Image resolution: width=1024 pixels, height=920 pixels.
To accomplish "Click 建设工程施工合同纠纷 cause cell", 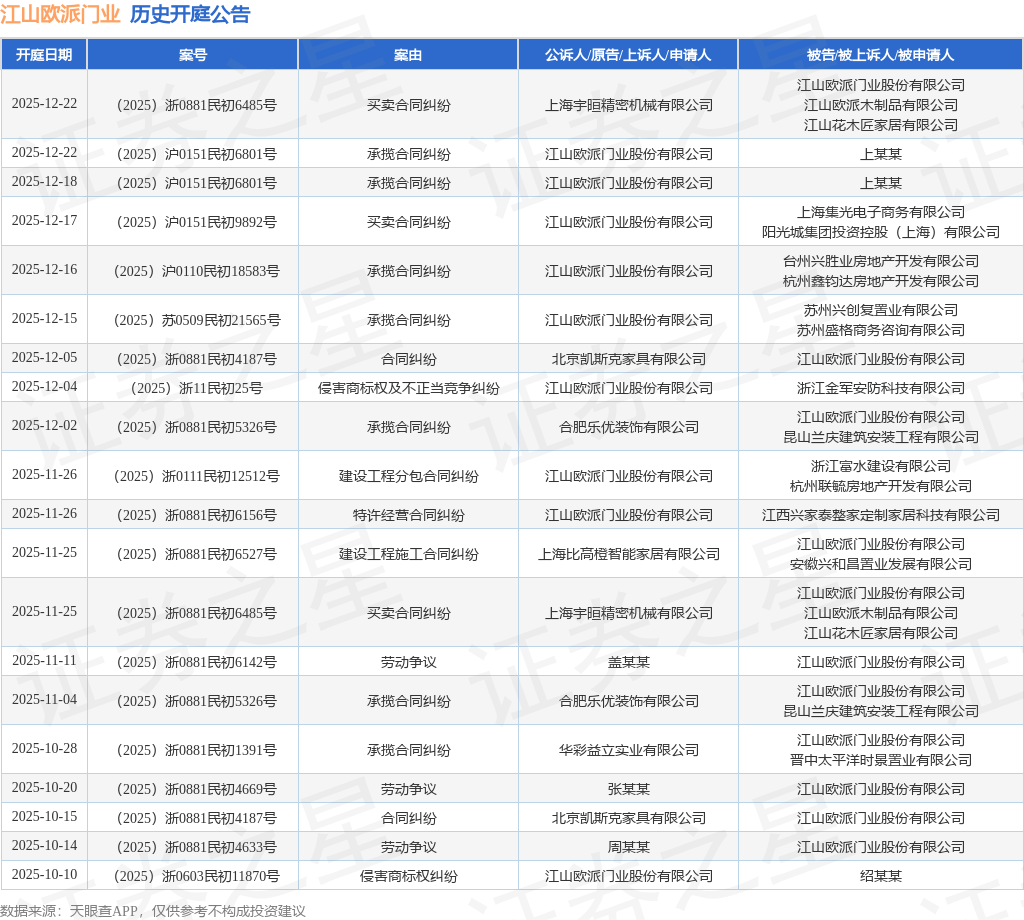I will 408,554.
